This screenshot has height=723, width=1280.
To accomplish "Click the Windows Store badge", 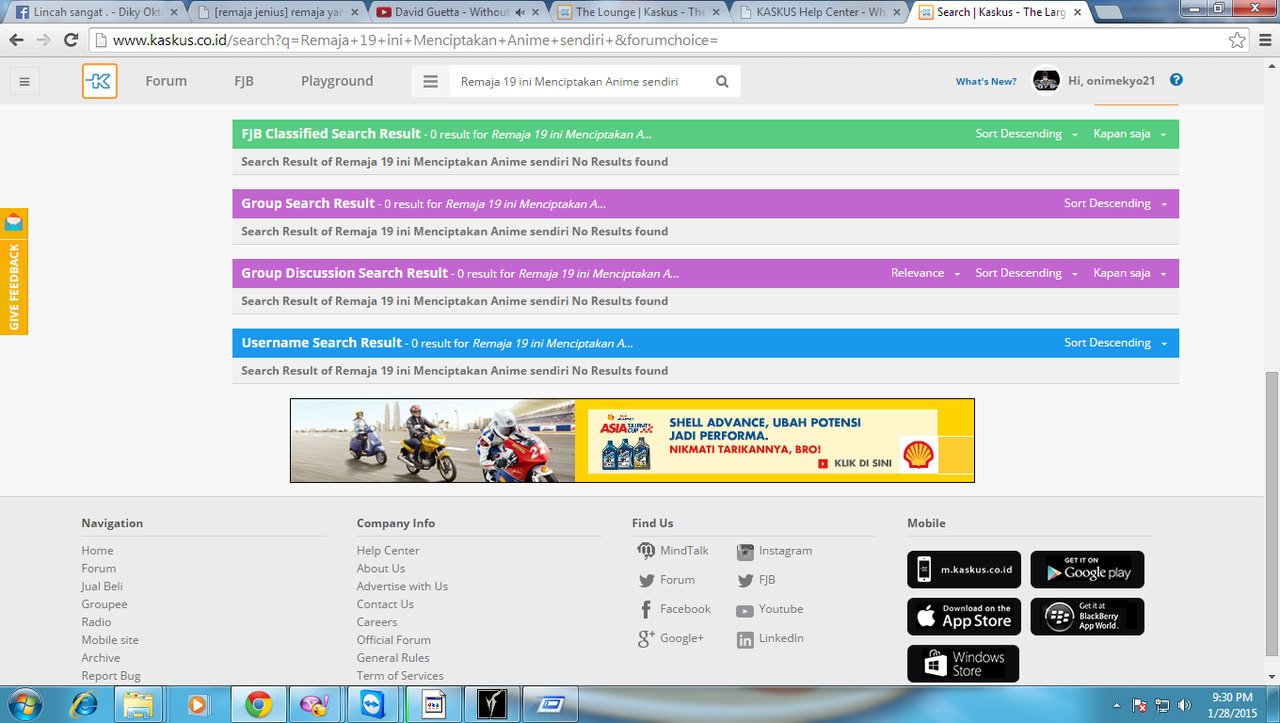I will pos(963,664).
